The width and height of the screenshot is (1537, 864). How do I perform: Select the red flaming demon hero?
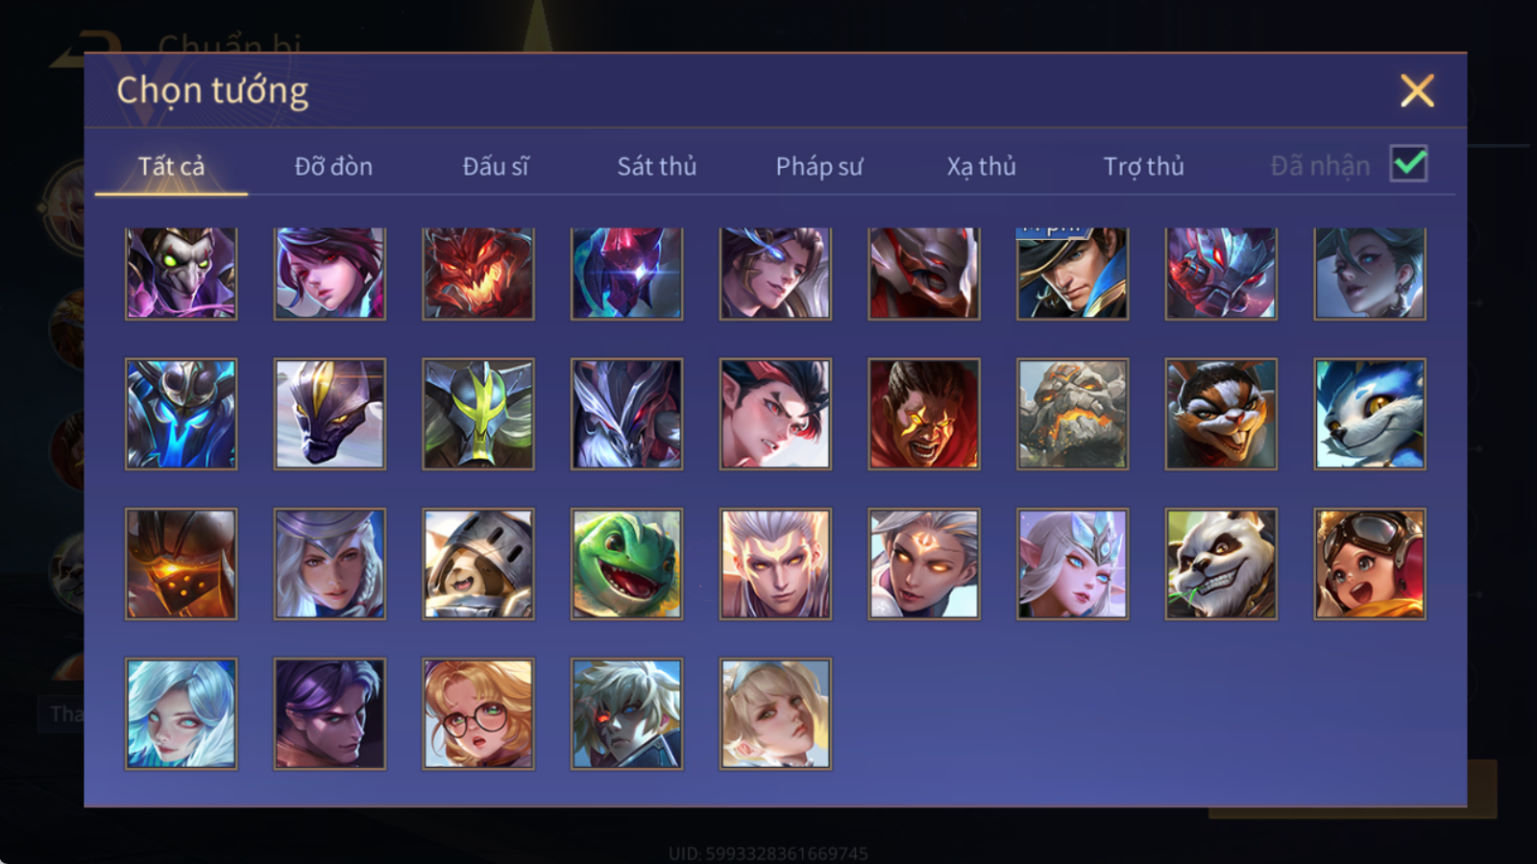(x=478, y=273)
